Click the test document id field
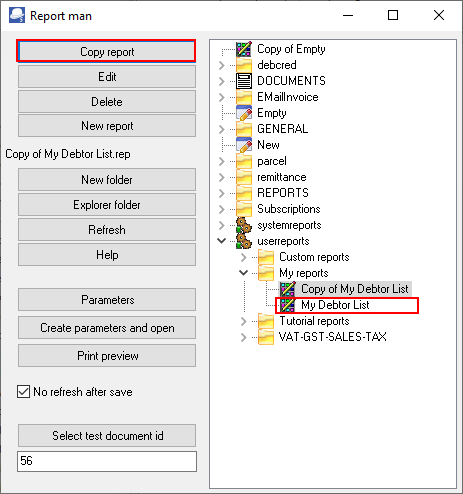This screenshot has width=463, height=494. point(107,461)
